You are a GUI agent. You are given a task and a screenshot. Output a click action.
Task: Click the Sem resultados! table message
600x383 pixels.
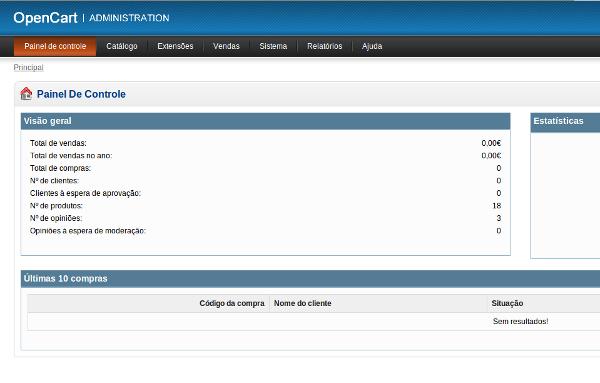pos(520,321)
